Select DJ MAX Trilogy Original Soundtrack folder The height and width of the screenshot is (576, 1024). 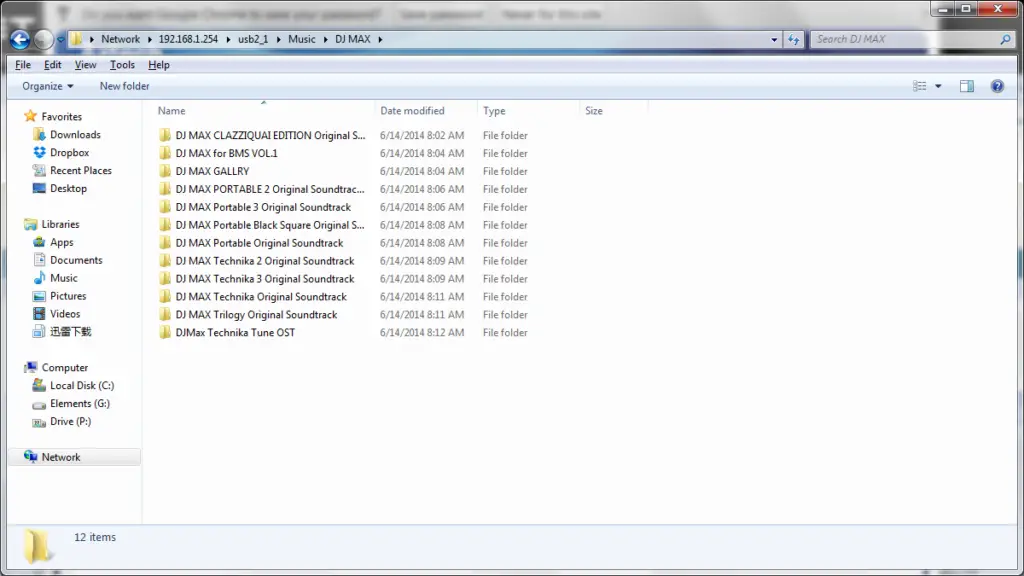256,315
